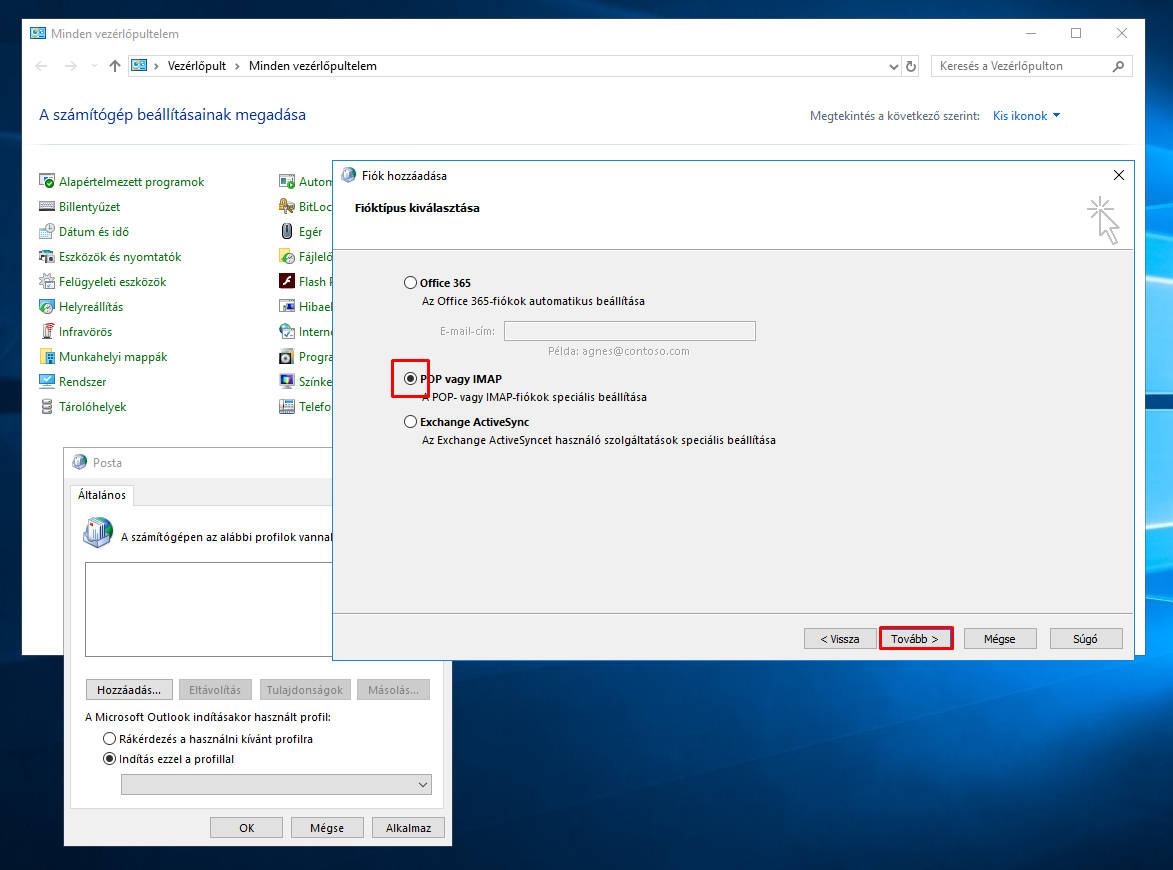Expand the address bar history chevron
The image size is (1173, 870).
point(893,66)
